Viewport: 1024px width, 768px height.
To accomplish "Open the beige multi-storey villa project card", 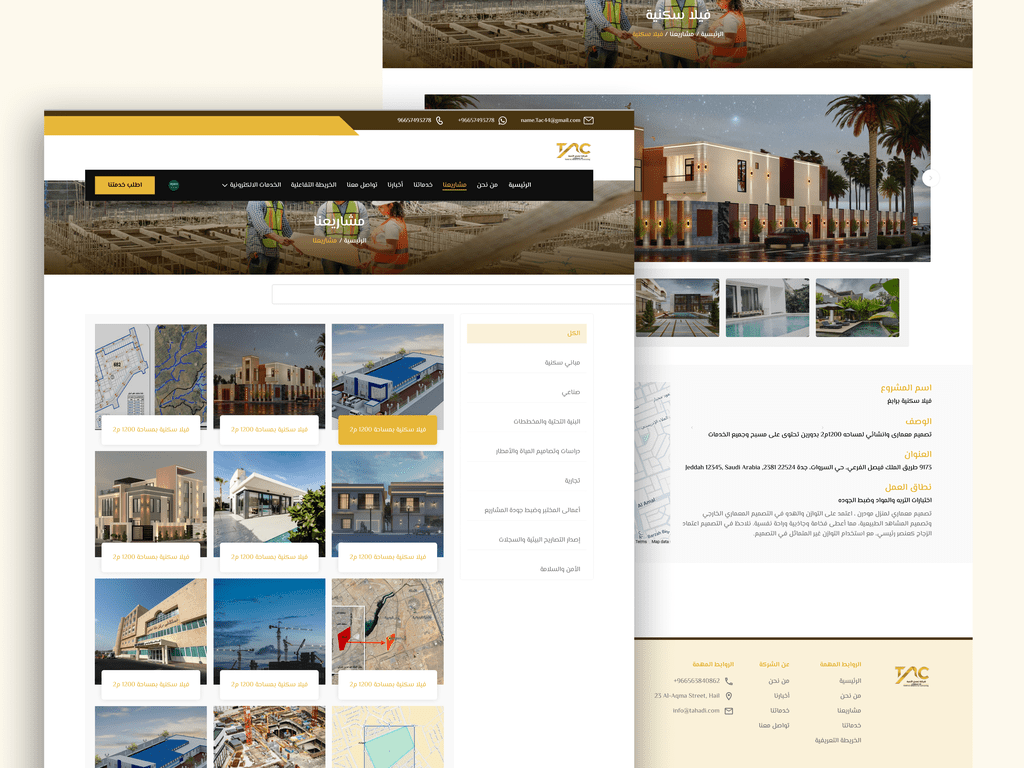I will (x=151, y=504).
